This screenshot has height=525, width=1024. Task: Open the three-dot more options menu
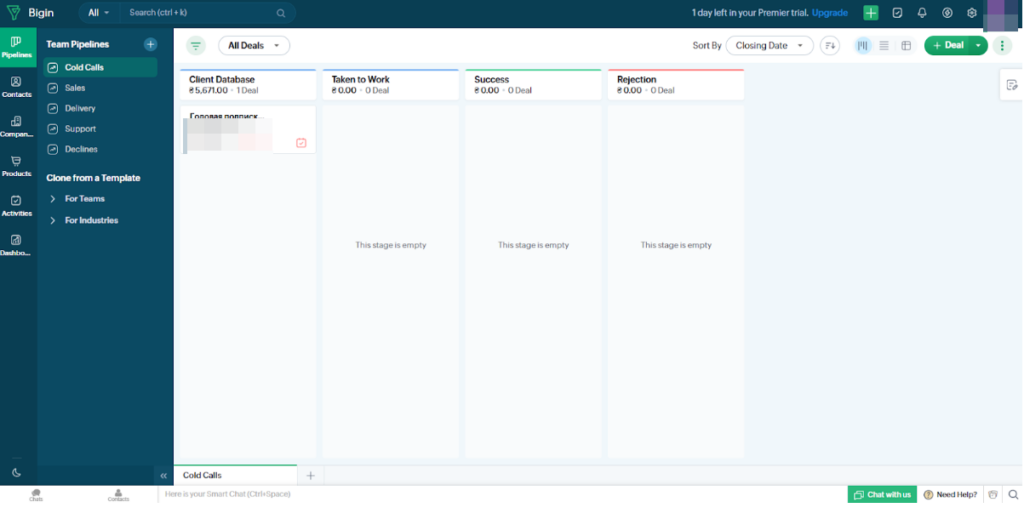pos(1002,45)
